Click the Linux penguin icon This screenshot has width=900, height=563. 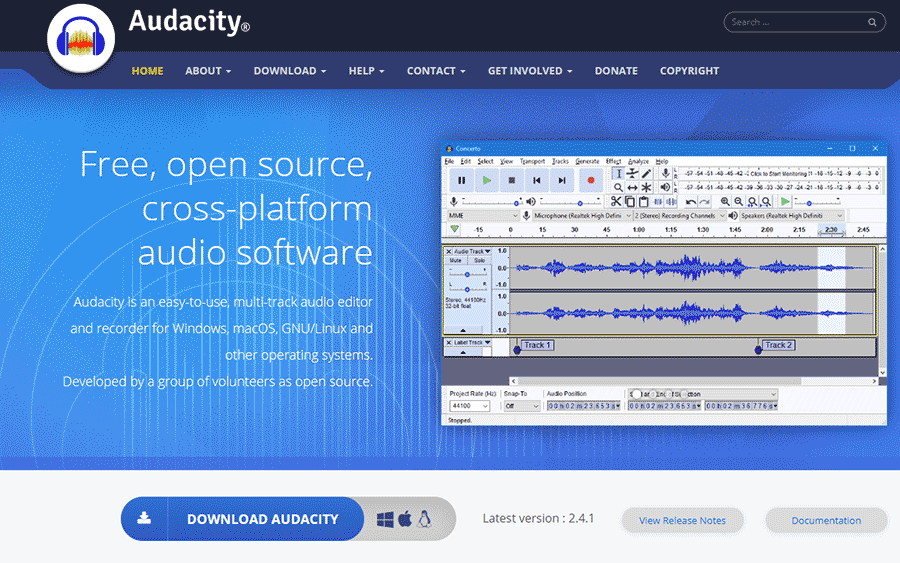(x=424, y=519)
